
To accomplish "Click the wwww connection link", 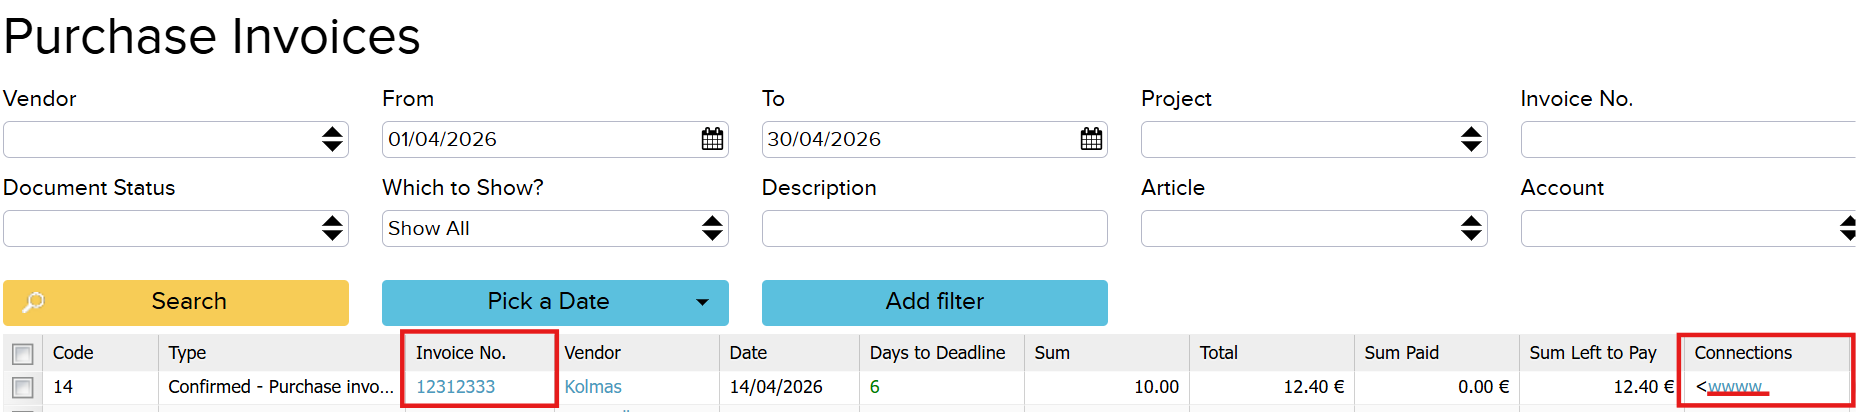I will (x=1735, y=387).
